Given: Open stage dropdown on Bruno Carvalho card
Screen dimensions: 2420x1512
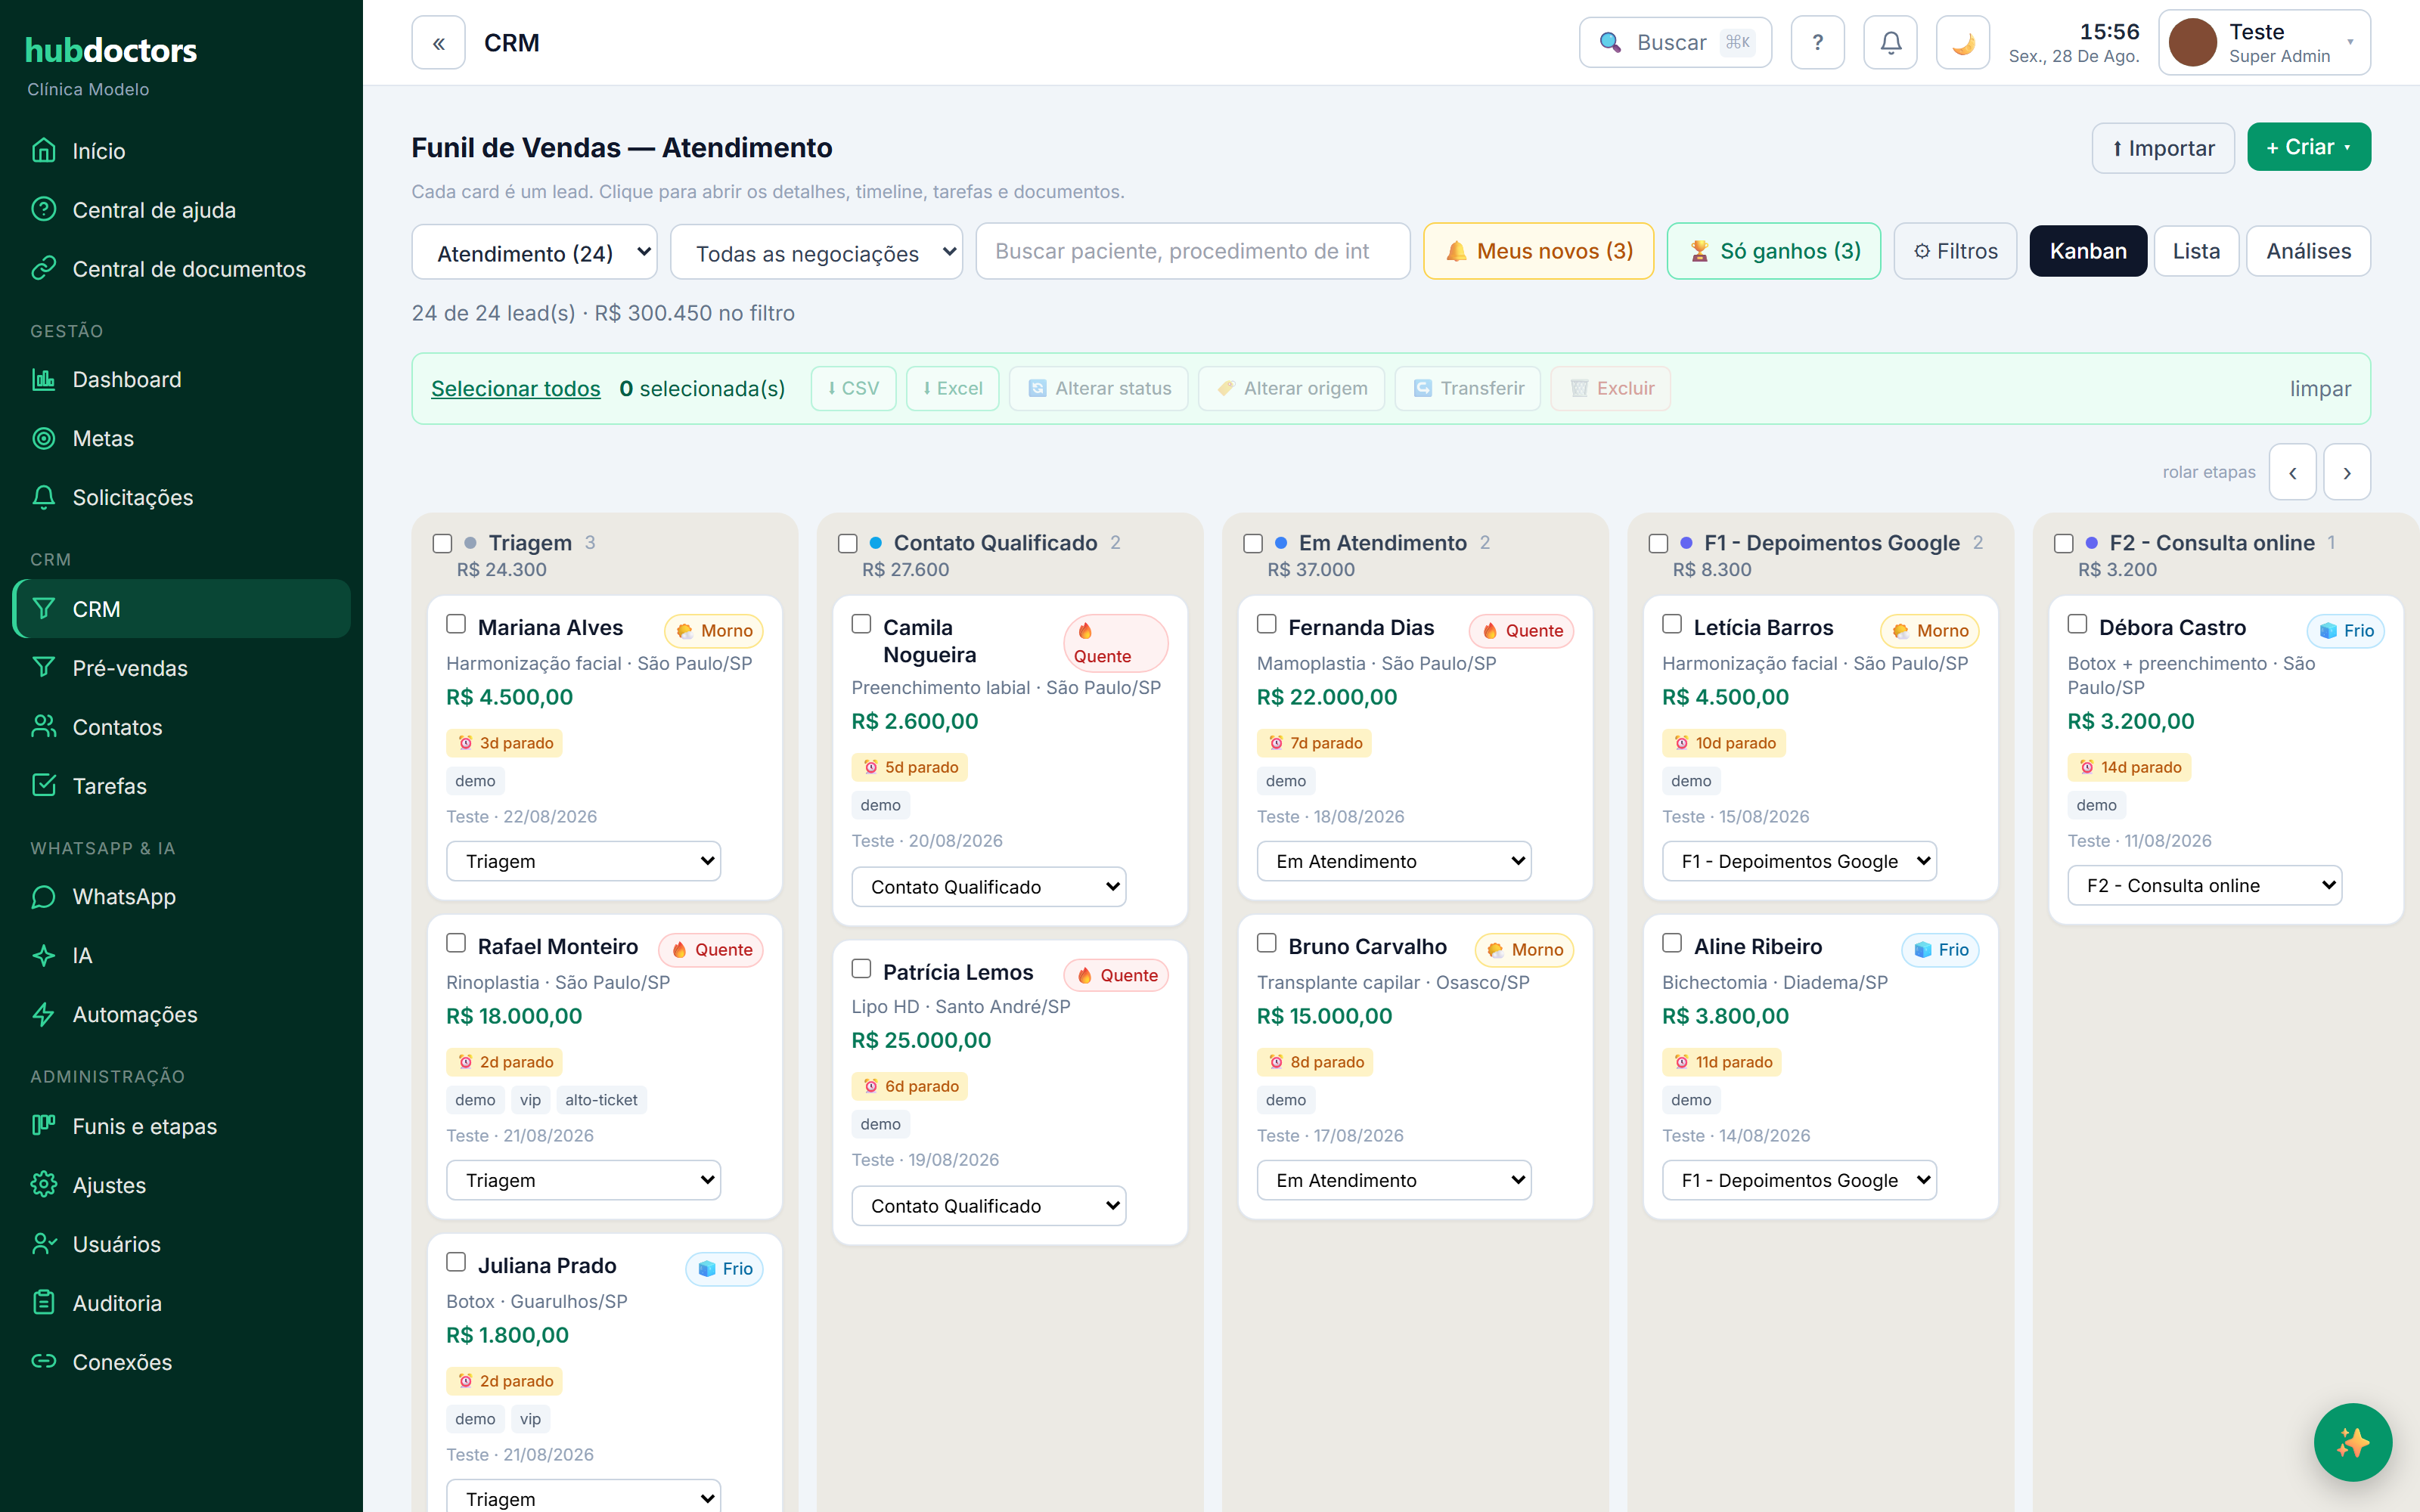Looking at the screenshot, I should coord(1394,1180).
